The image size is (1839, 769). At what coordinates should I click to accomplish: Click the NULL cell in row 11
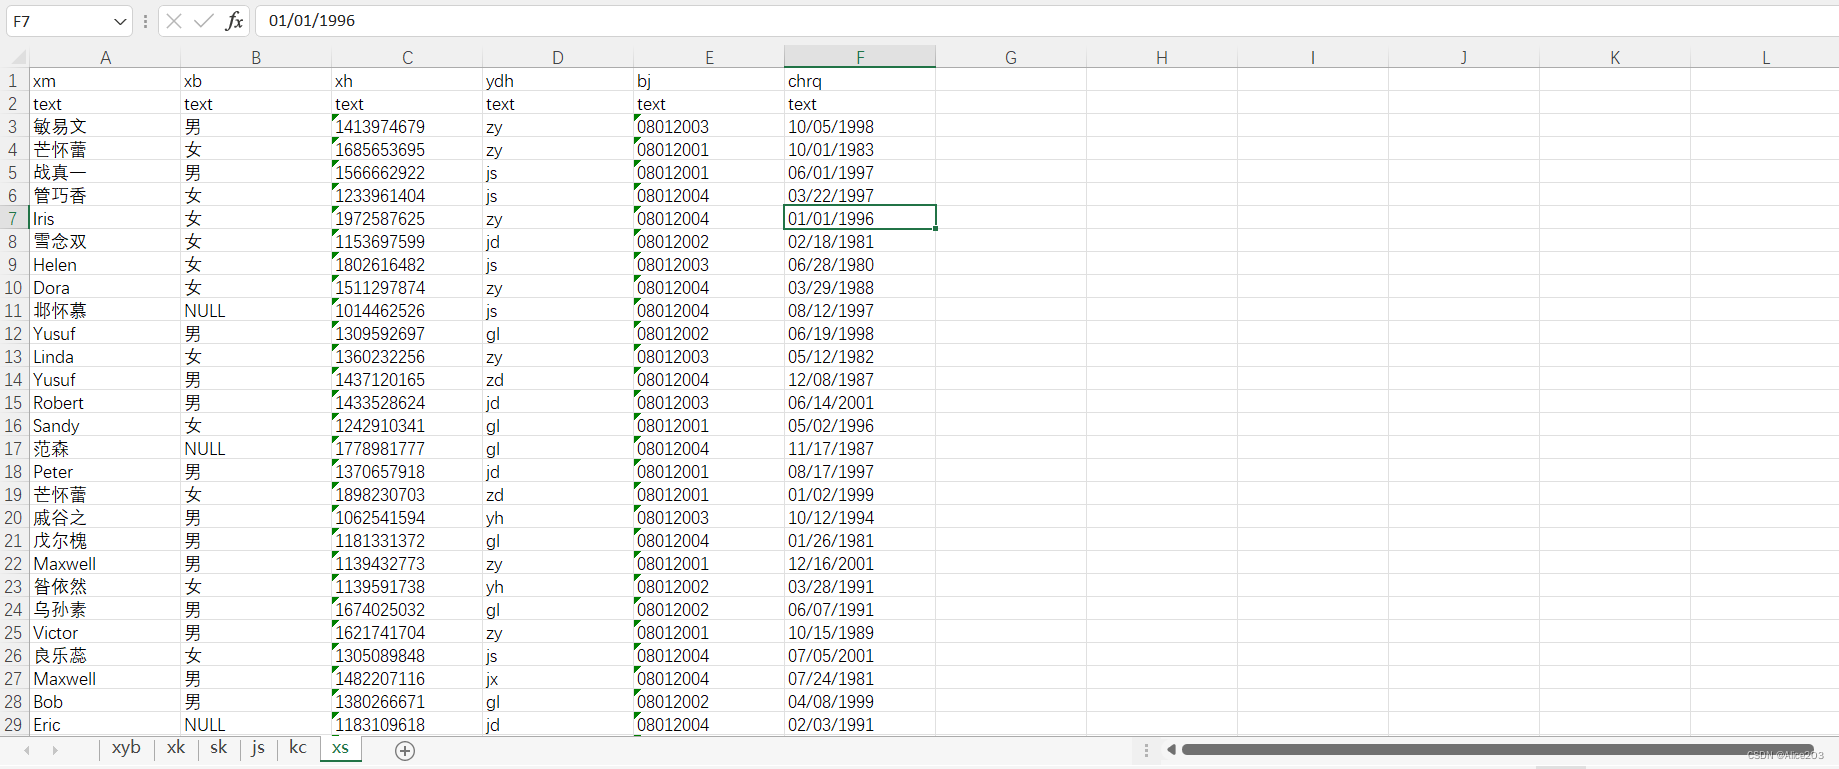[256, 311]
